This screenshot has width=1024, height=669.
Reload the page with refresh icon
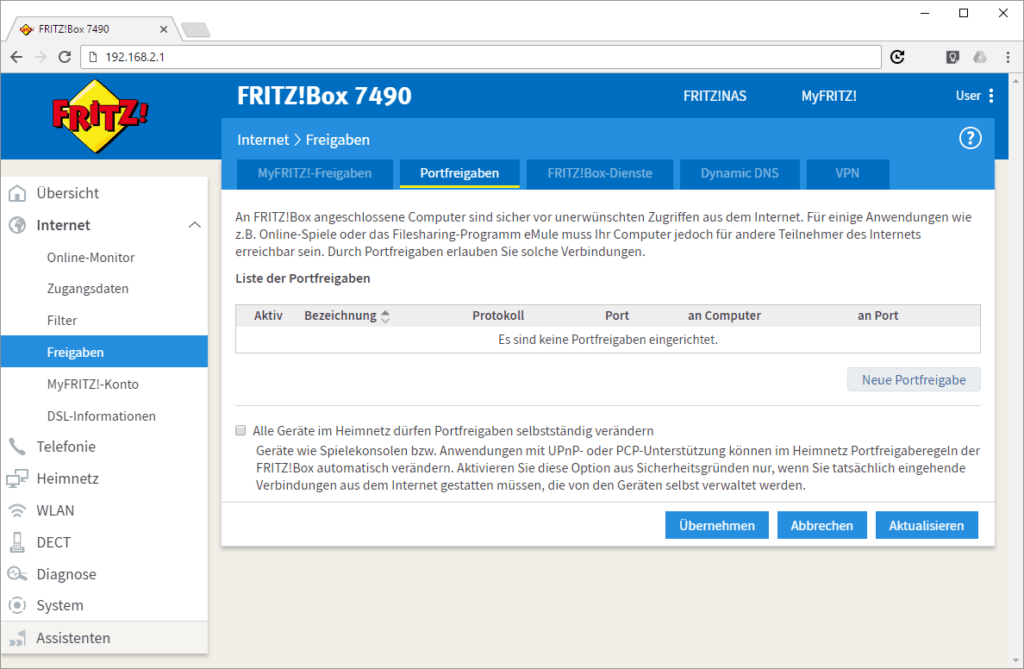point(64,57)
